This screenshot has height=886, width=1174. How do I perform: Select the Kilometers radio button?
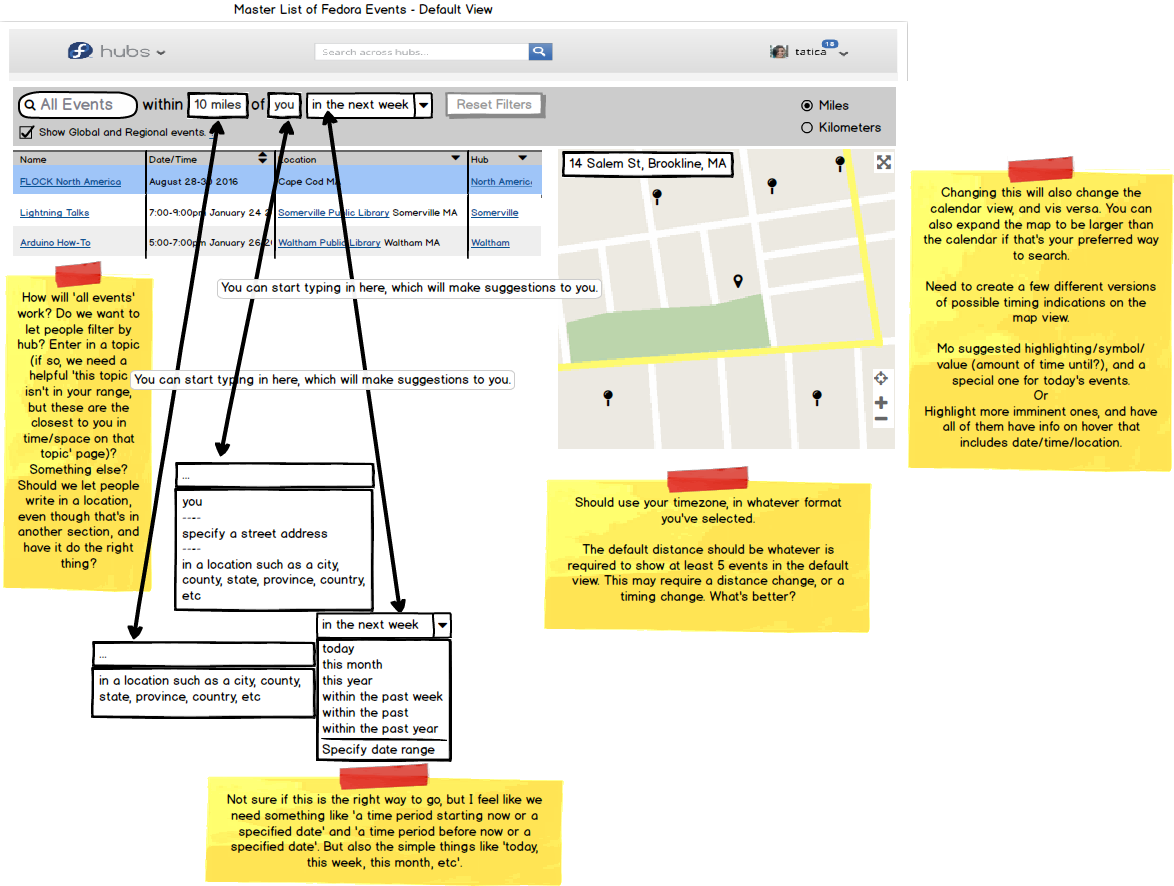807,127
